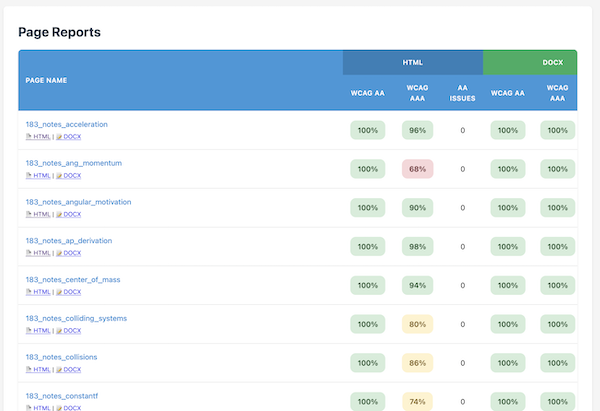600x411 pixels.
Task: Open 183_notes_center_of_mass report
Action: click(x=74, y=279)
